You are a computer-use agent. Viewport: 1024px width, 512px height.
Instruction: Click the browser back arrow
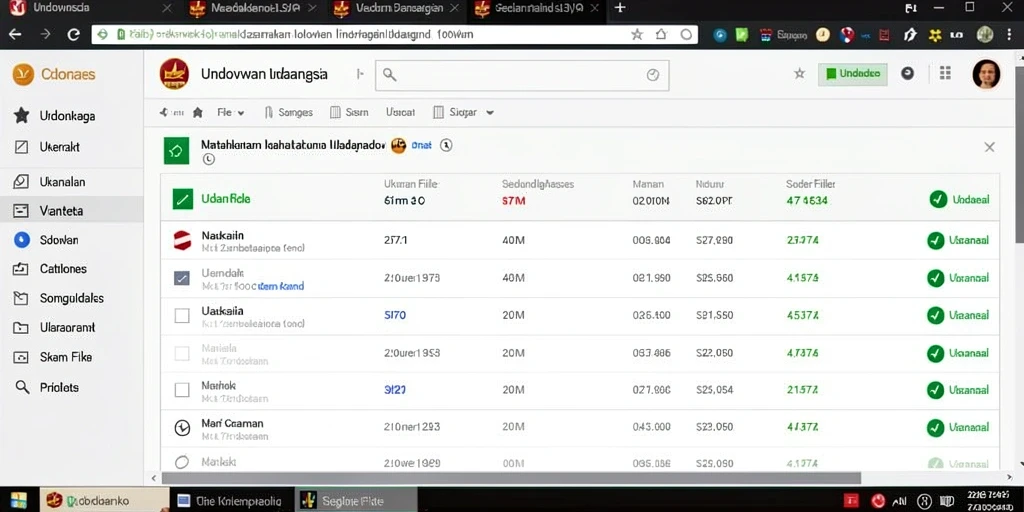(15, 34)
